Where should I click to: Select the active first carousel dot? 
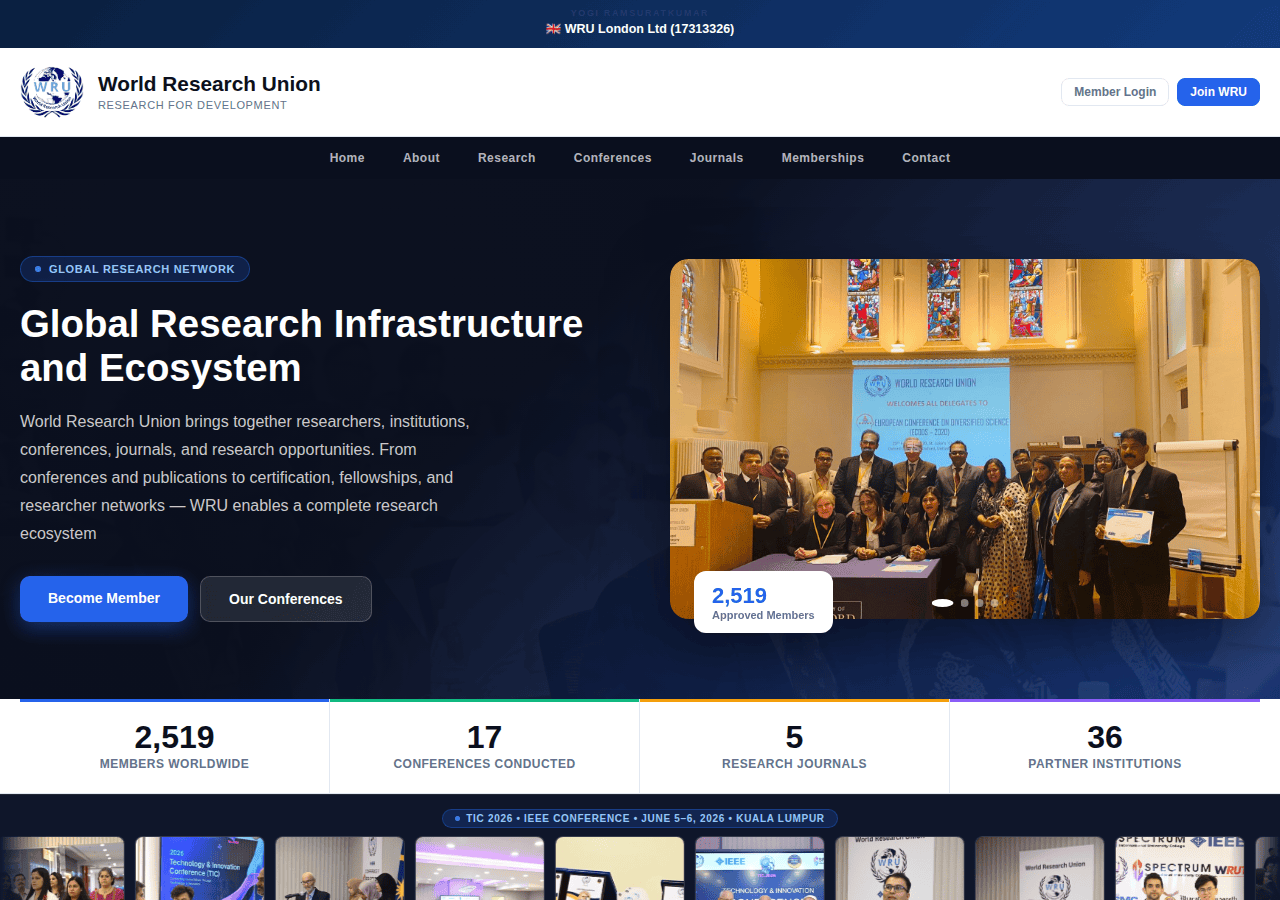(943, 603)
